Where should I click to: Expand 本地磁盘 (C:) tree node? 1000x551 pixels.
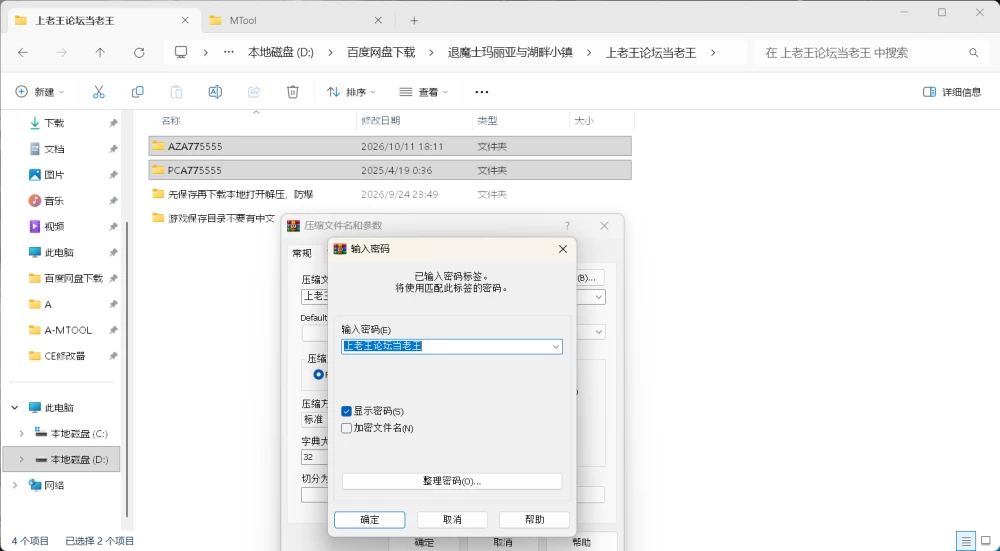pyautogui.click(x=21, y=434)
